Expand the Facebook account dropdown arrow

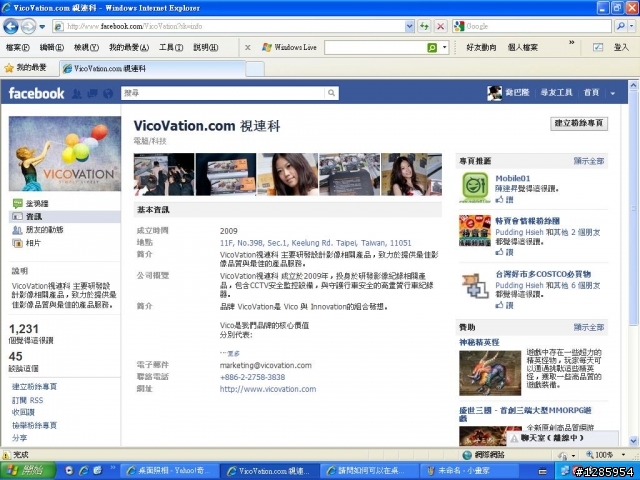(613, 93)
